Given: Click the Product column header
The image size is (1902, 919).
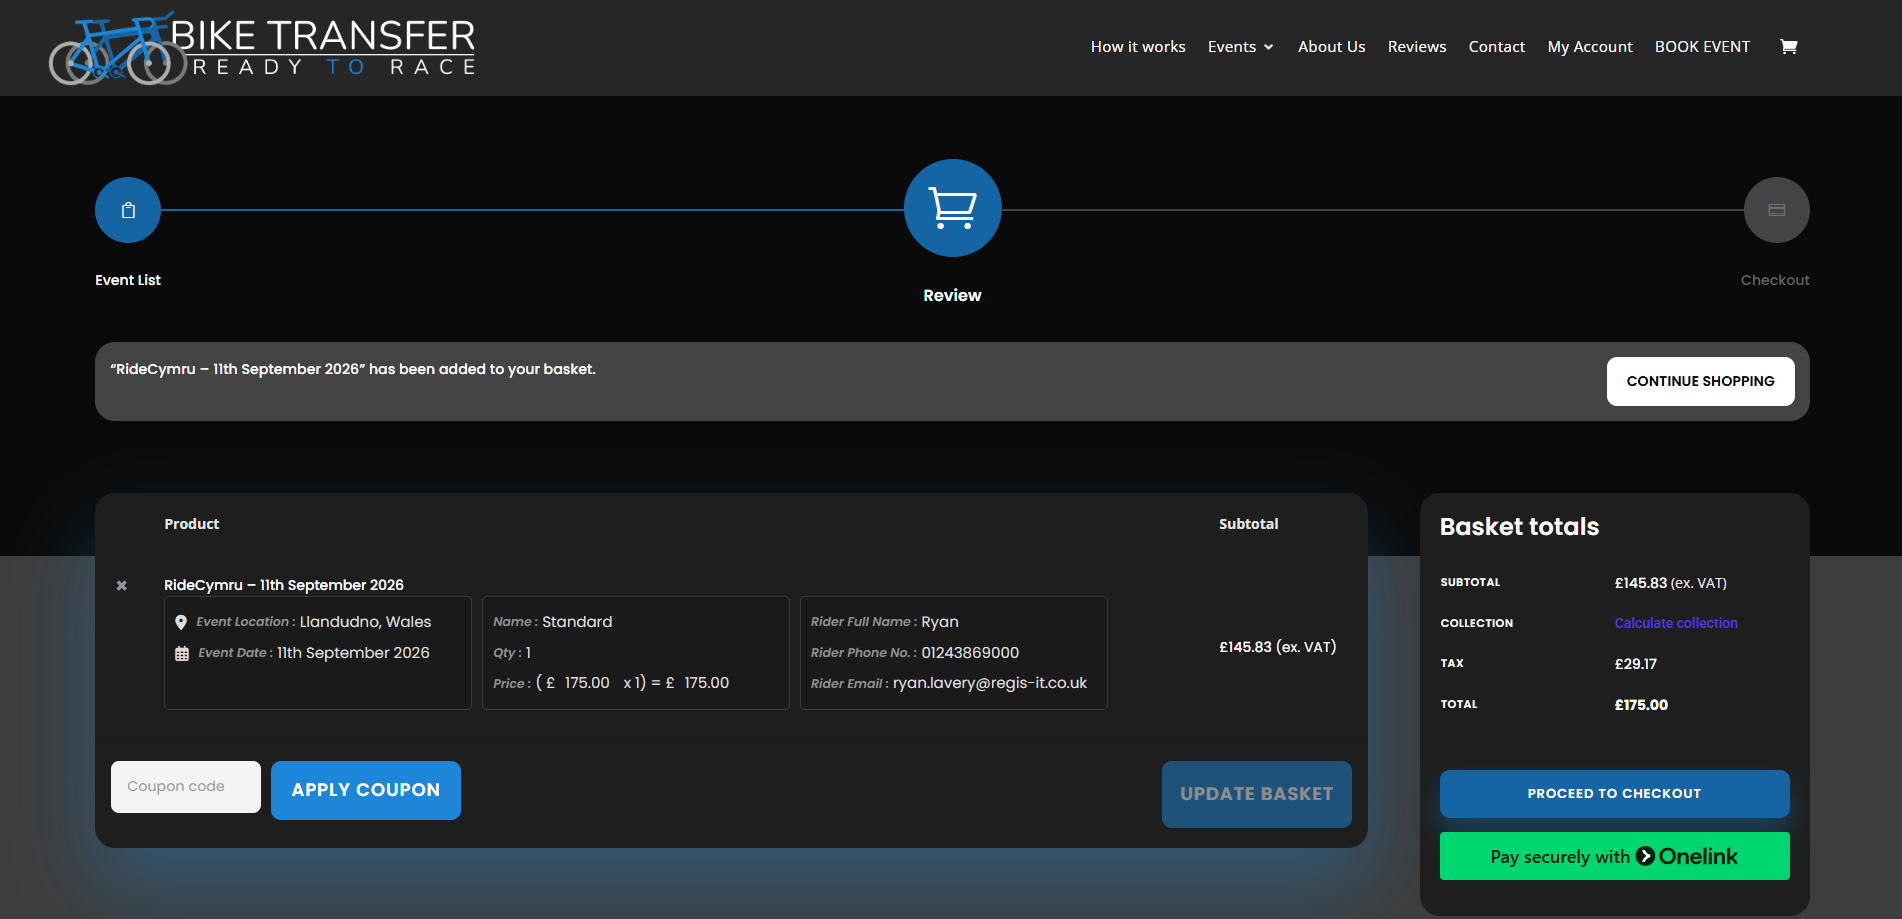Looking at the screenshot, I should click(192, 524).
